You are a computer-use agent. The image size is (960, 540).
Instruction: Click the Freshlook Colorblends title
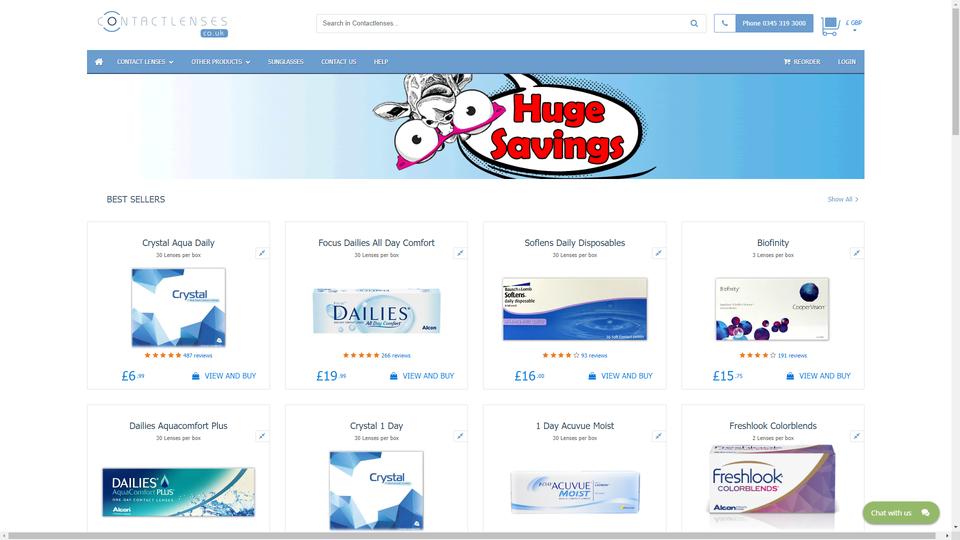(x=773, y=426)
